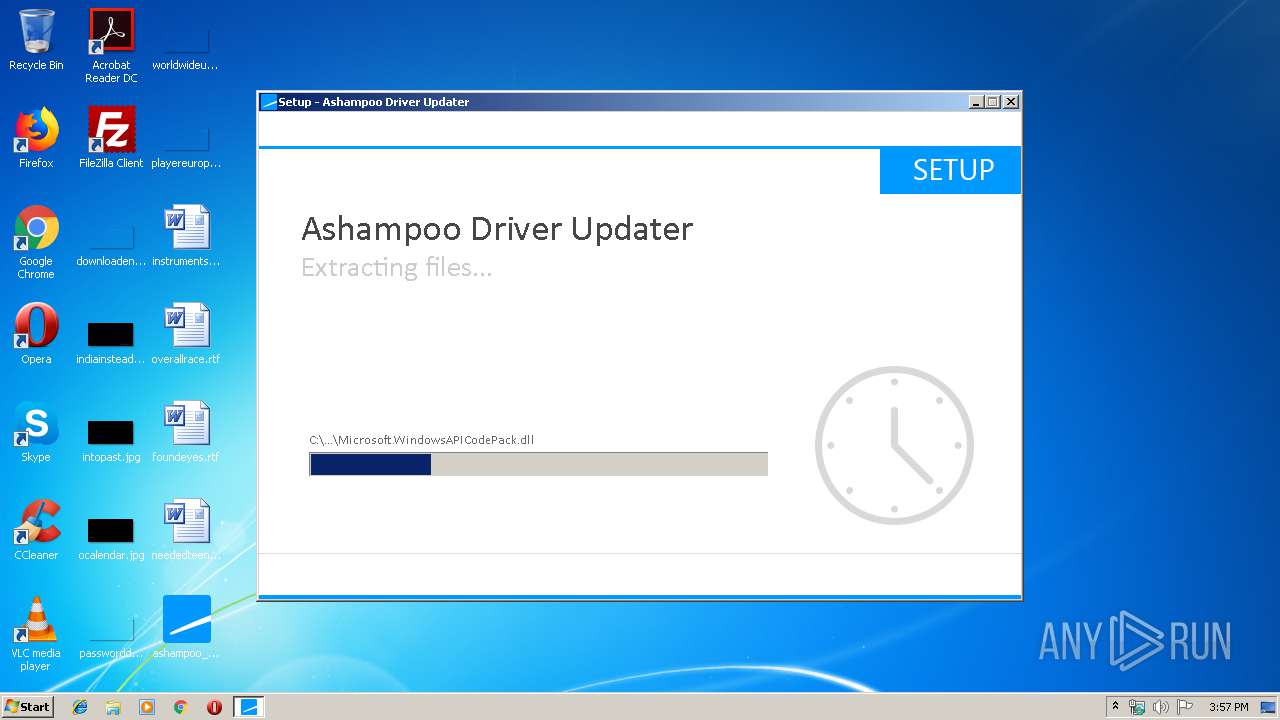Click the Show desktop button
Screen dimensions: 1280x720
pos(1270,707)
